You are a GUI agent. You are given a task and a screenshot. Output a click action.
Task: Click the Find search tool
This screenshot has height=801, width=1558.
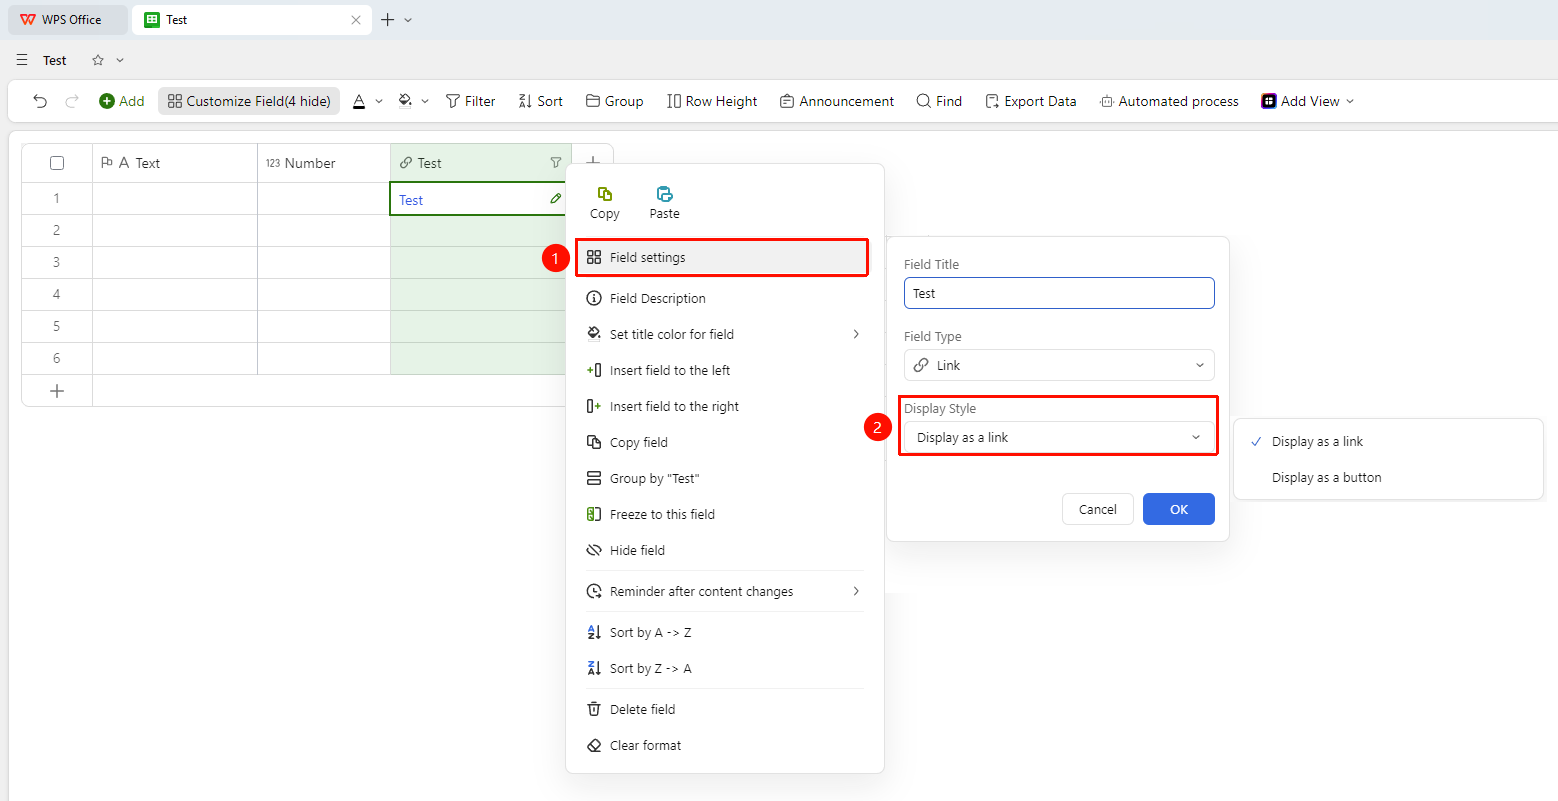939,101
